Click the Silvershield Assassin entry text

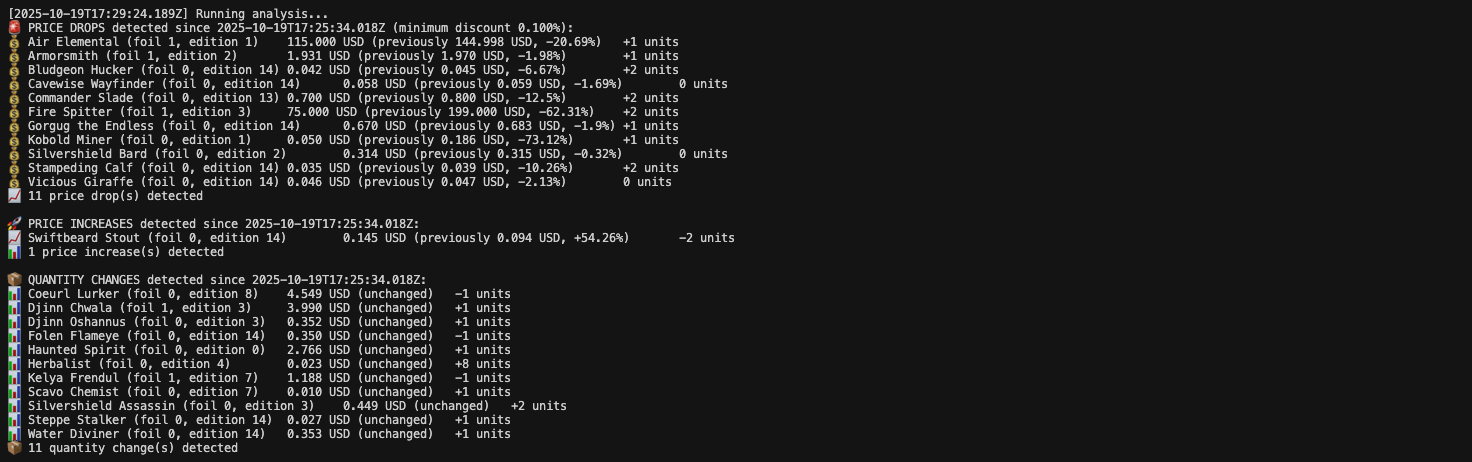pos(101,406)
